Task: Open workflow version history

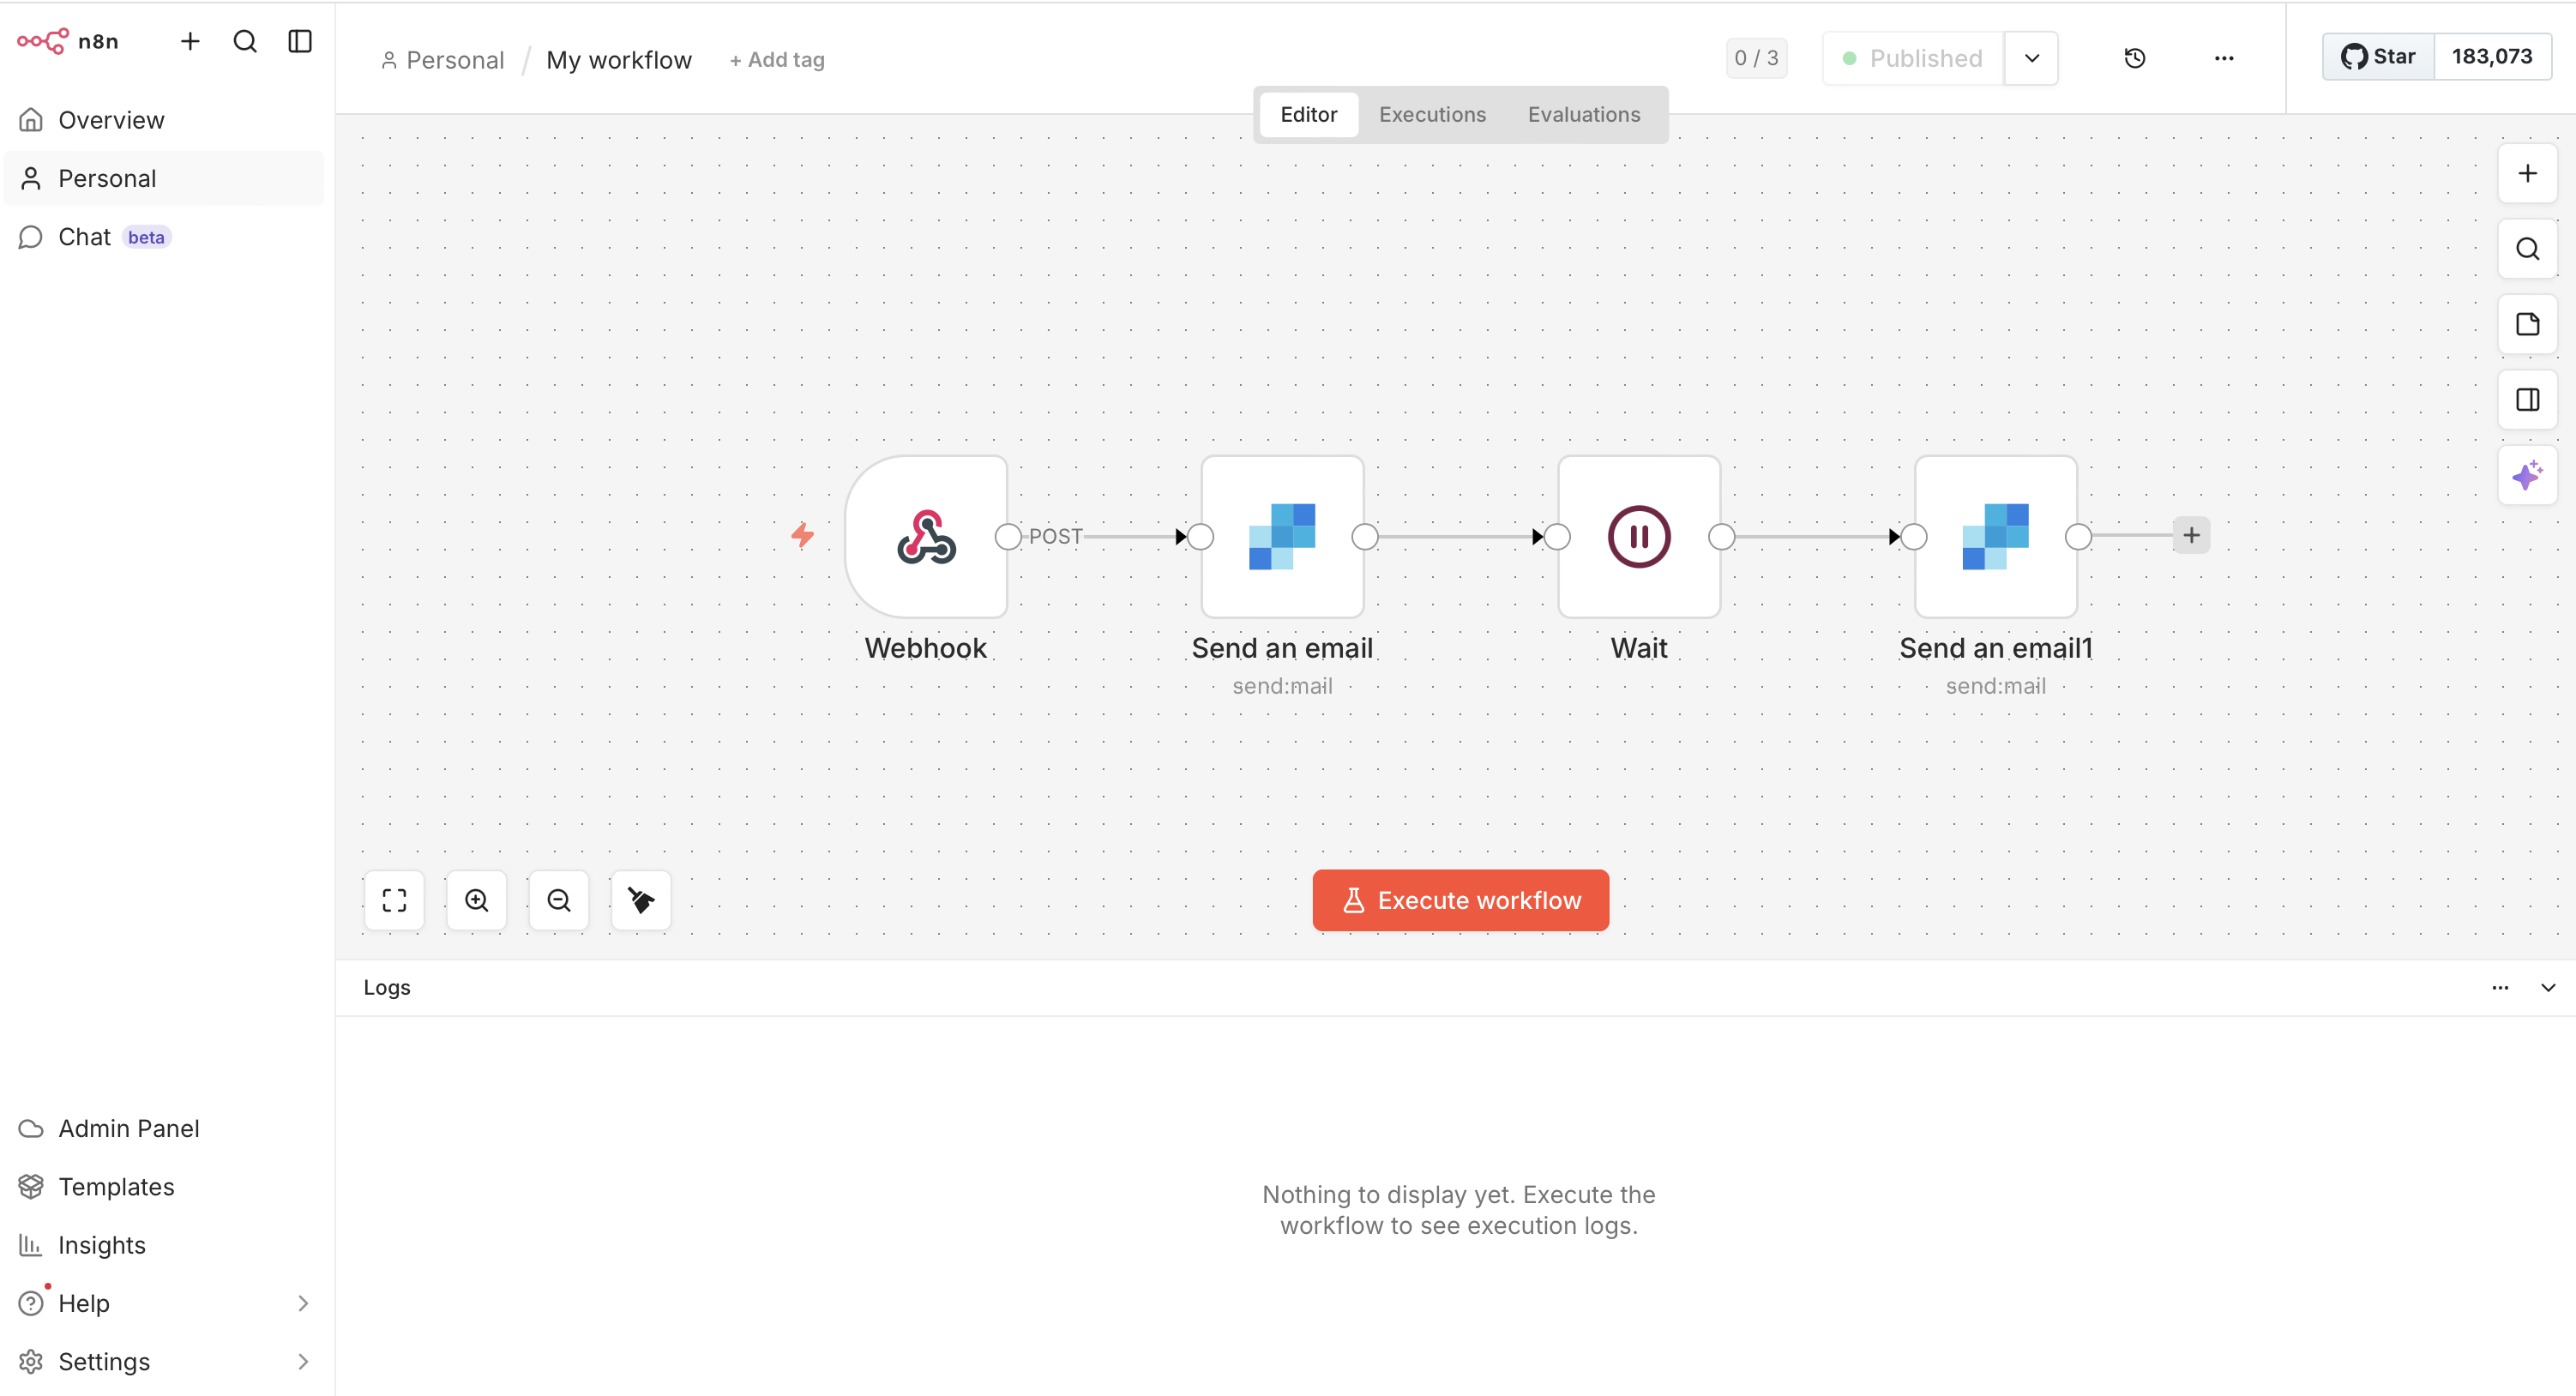Action: 2134,58
